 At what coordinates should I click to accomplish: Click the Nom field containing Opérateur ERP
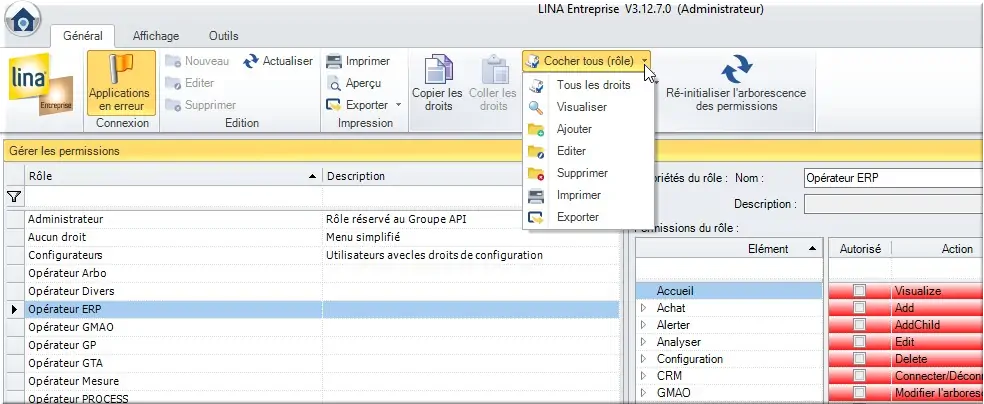pos(894,178)
